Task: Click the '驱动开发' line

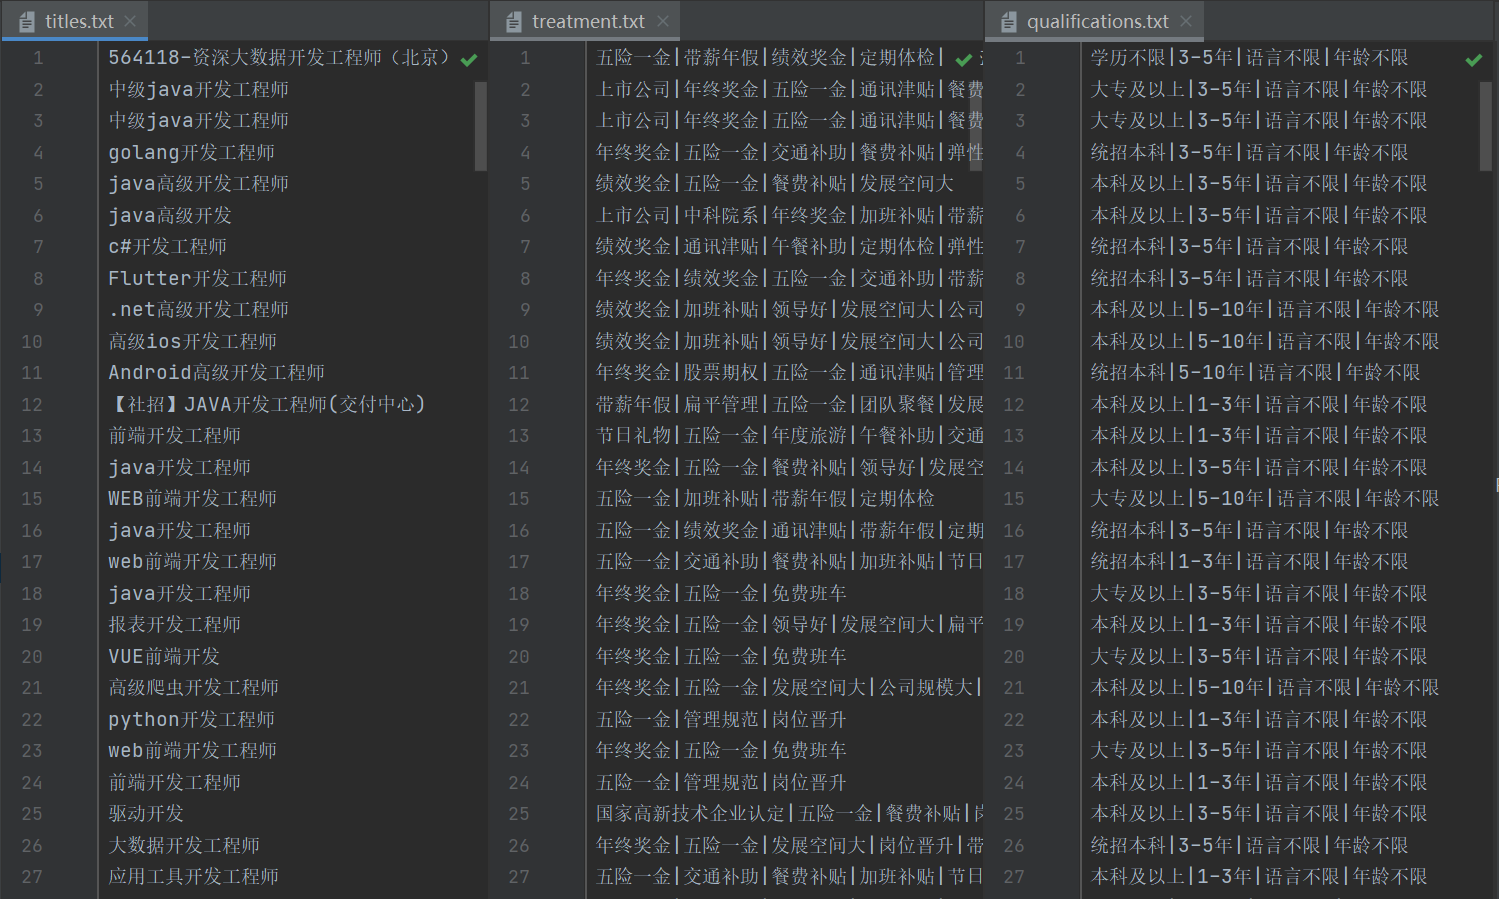Action: [x=146, y=814]
